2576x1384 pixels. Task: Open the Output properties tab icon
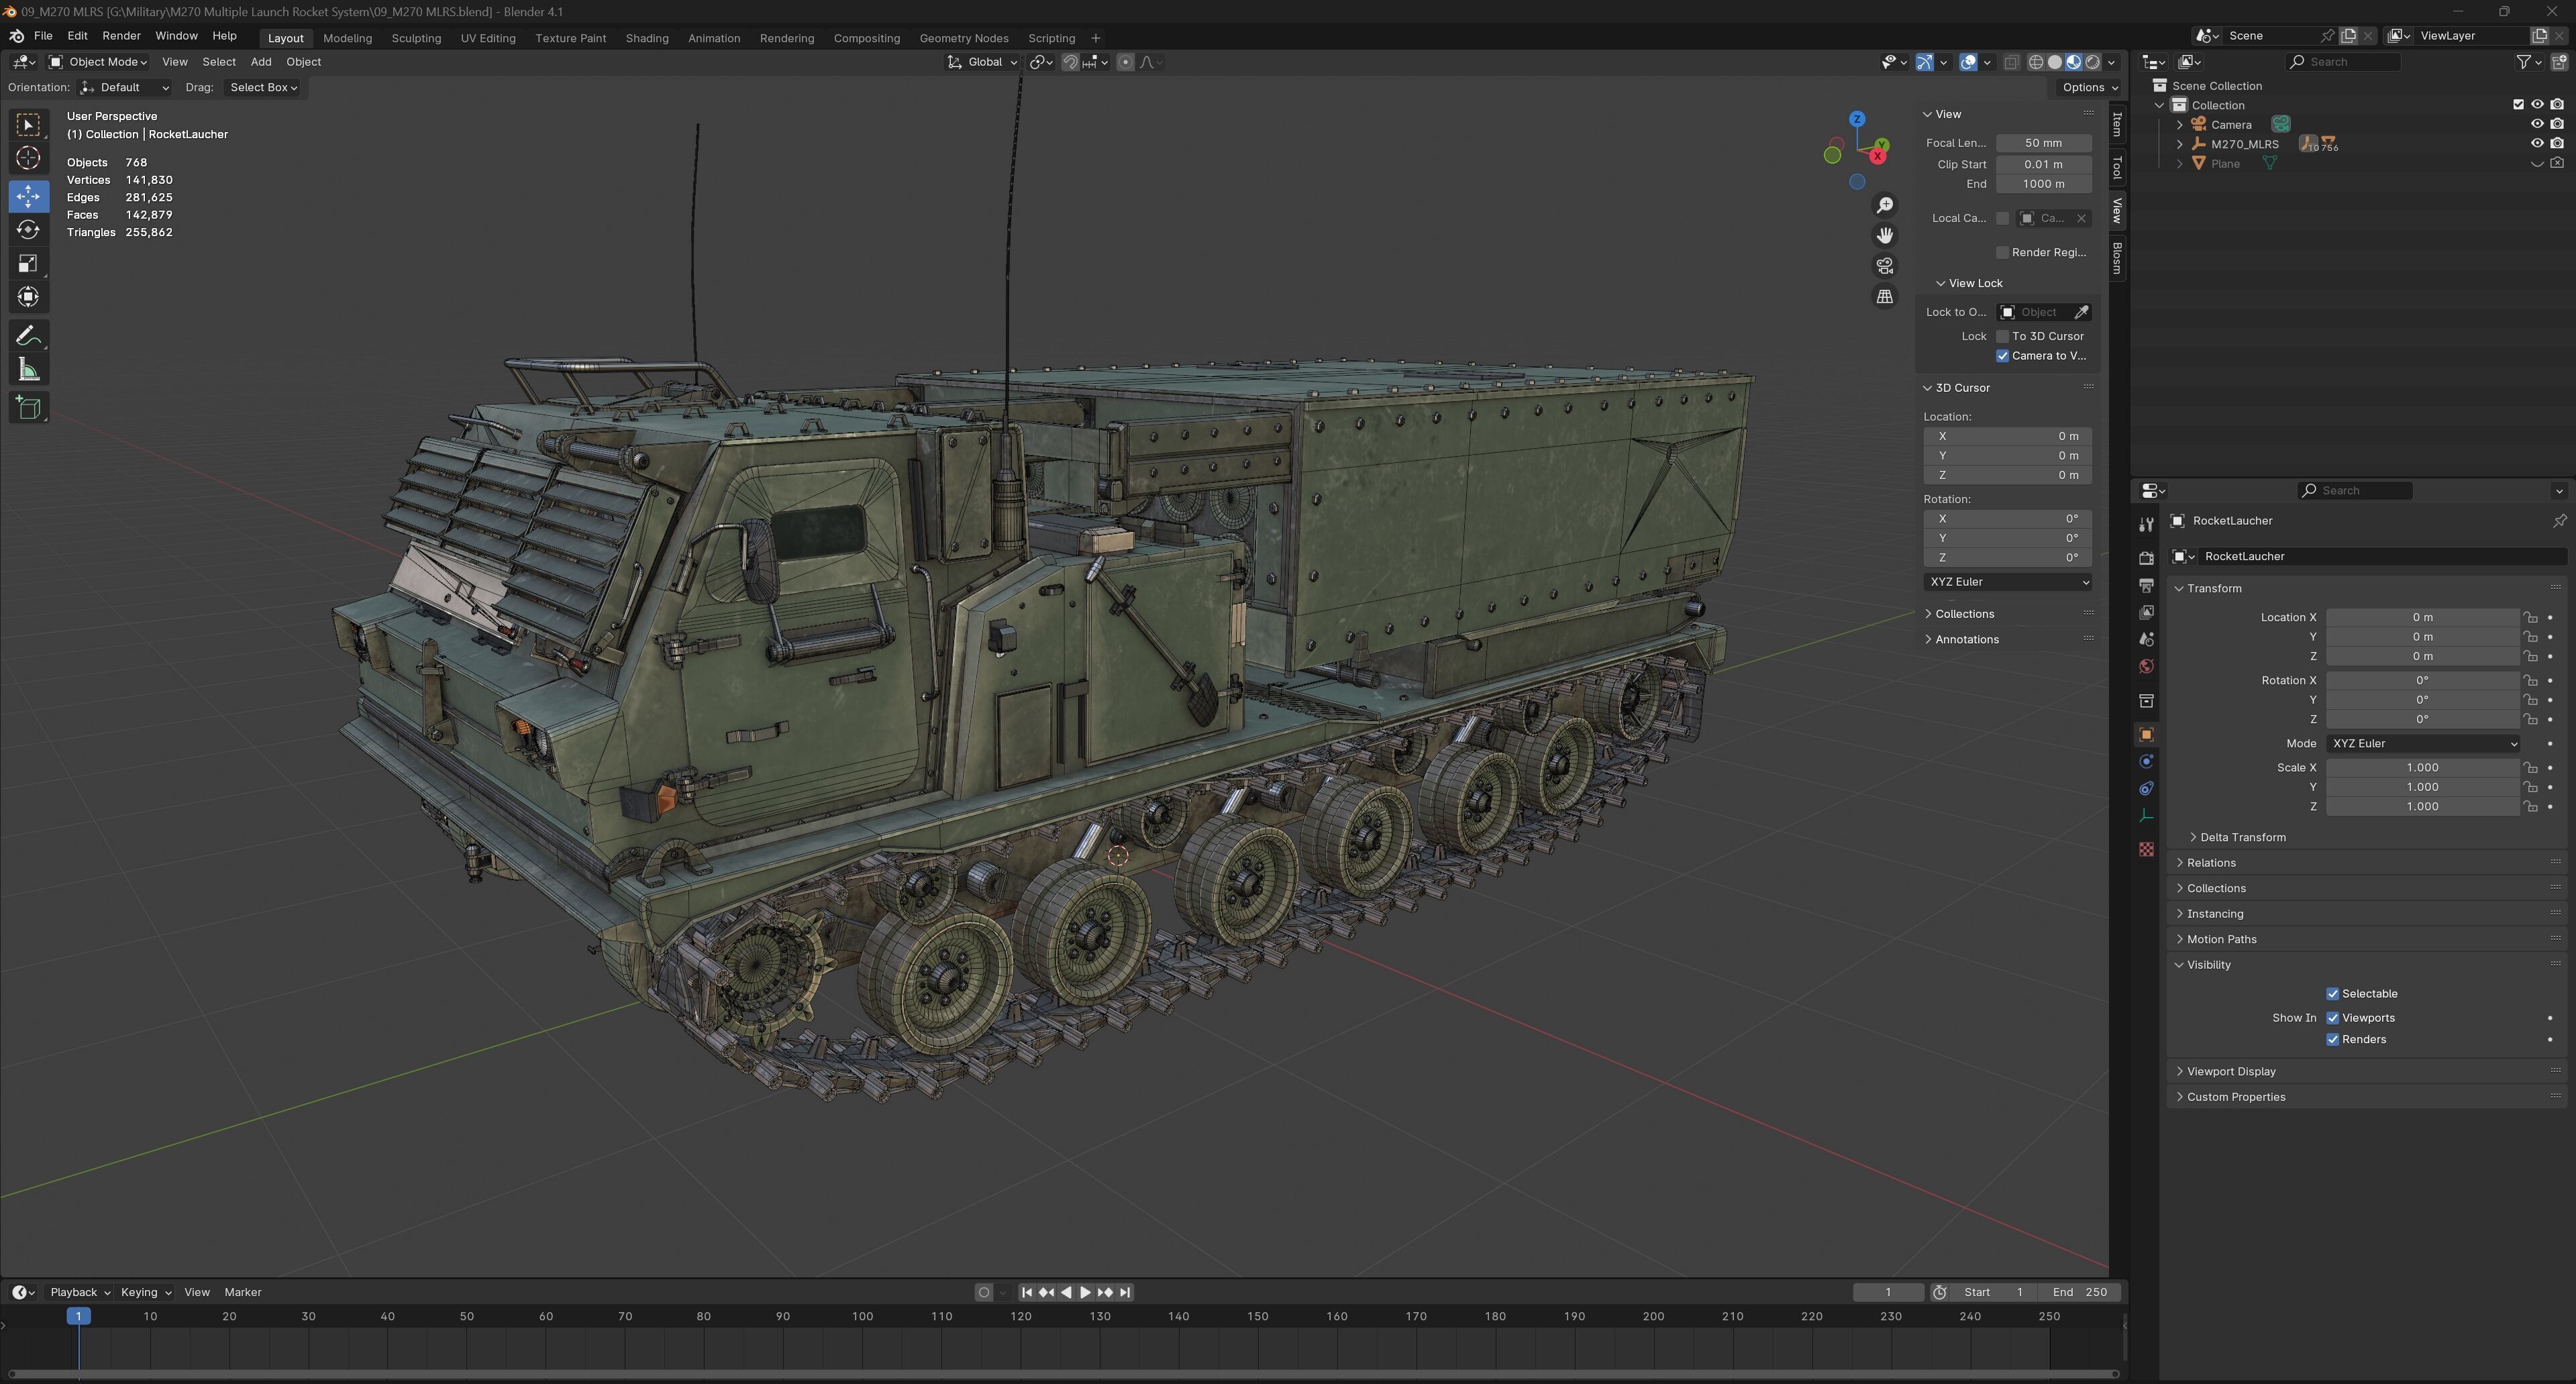tap(2146, 585)
